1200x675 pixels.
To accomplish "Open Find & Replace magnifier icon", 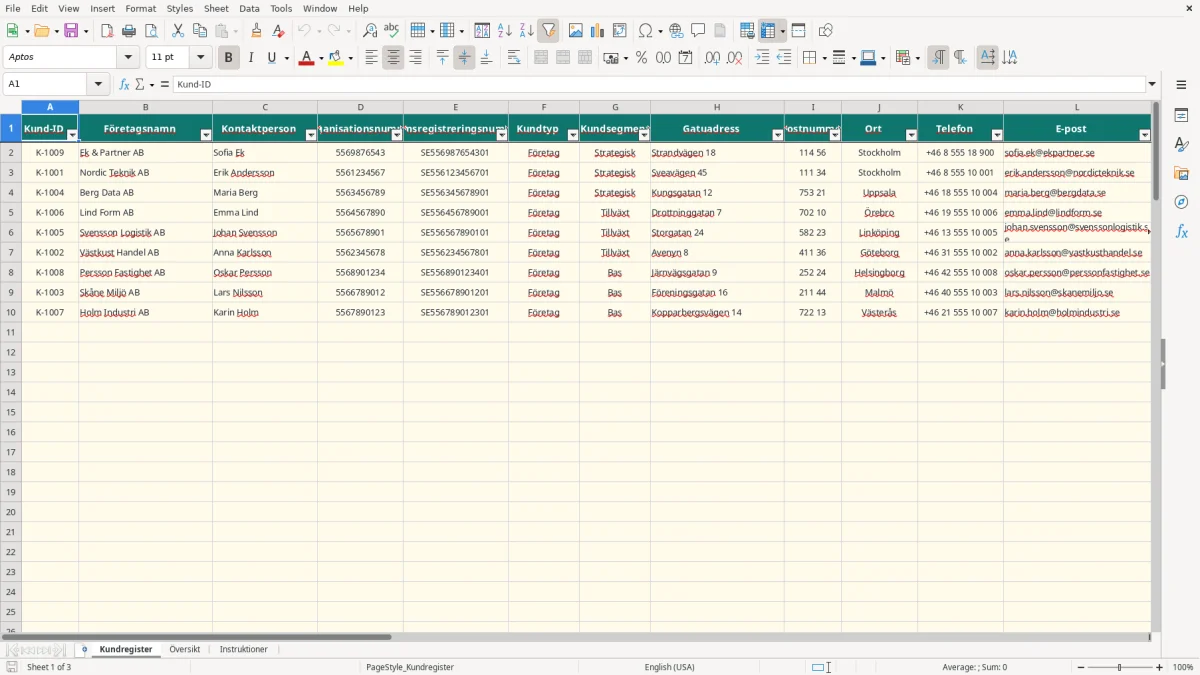I will [x=370, y=31].
